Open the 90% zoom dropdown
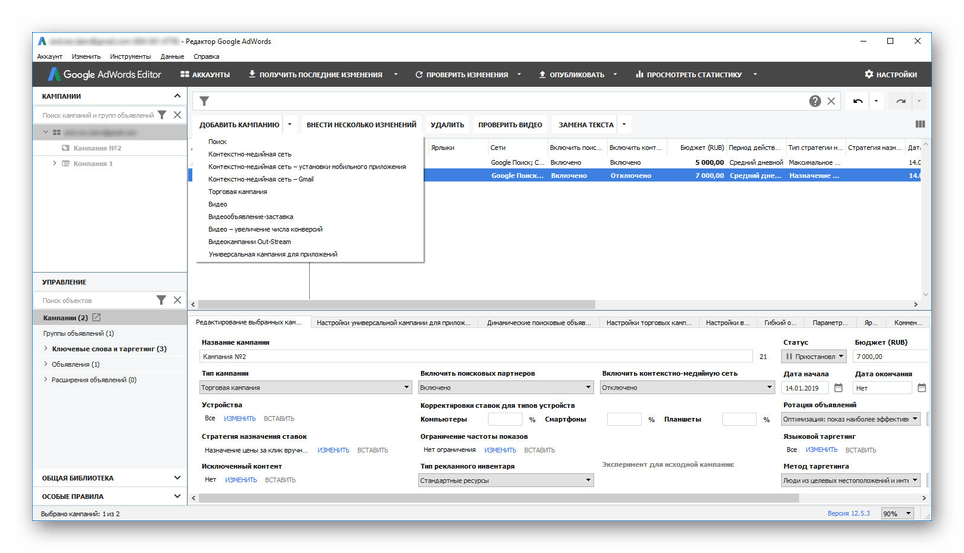The image size is (964, 553). (898, 513)
